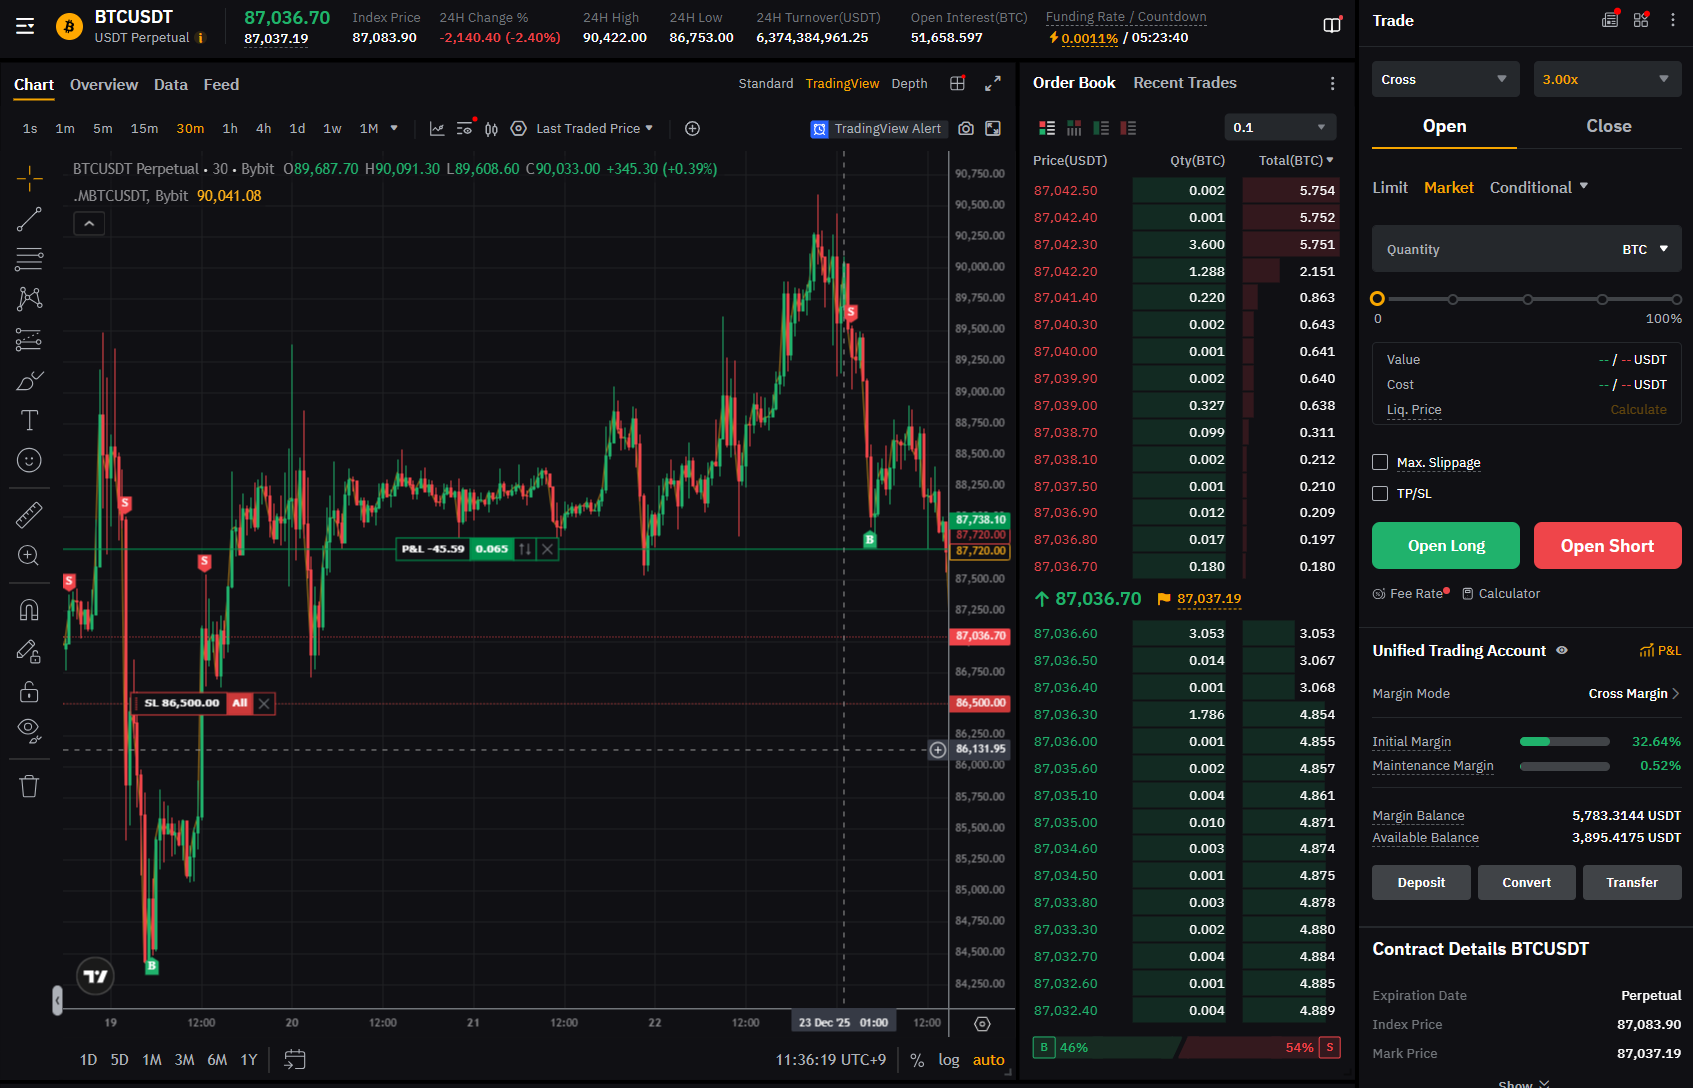Toggle auto scale on chart

pos(988,1060)
